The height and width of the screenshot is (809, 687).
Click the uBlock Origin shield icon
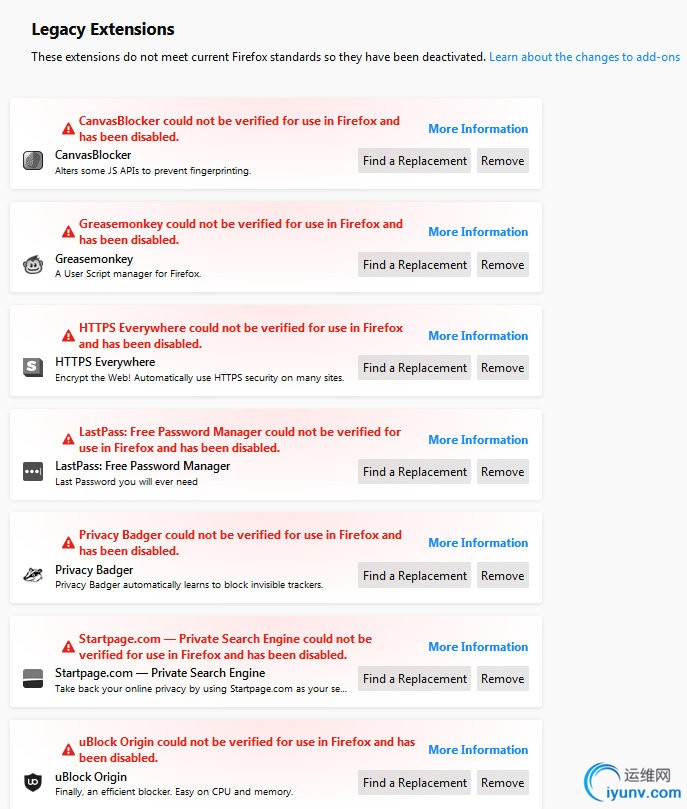click(x=33, y=782)
